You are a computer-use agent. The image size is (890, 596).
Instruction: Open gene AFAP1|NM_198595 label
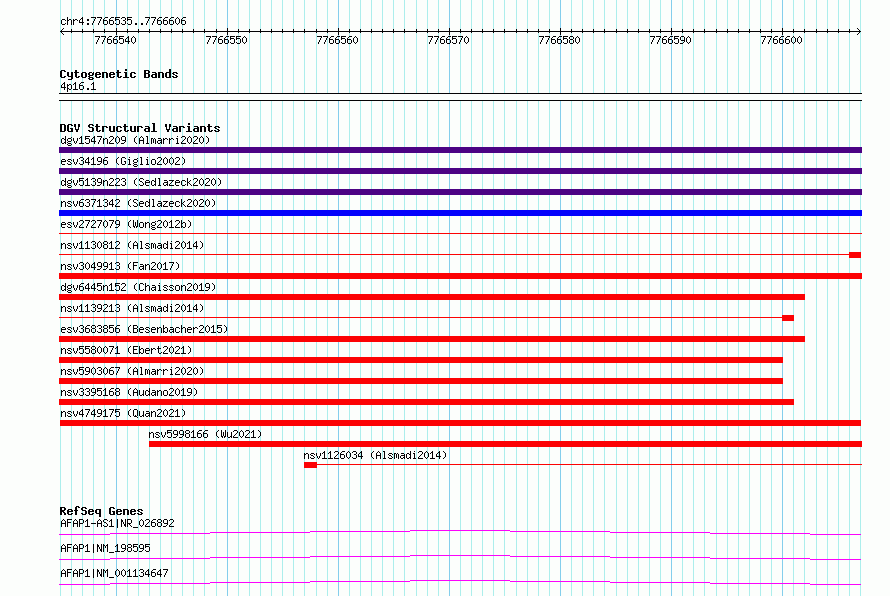105,548
